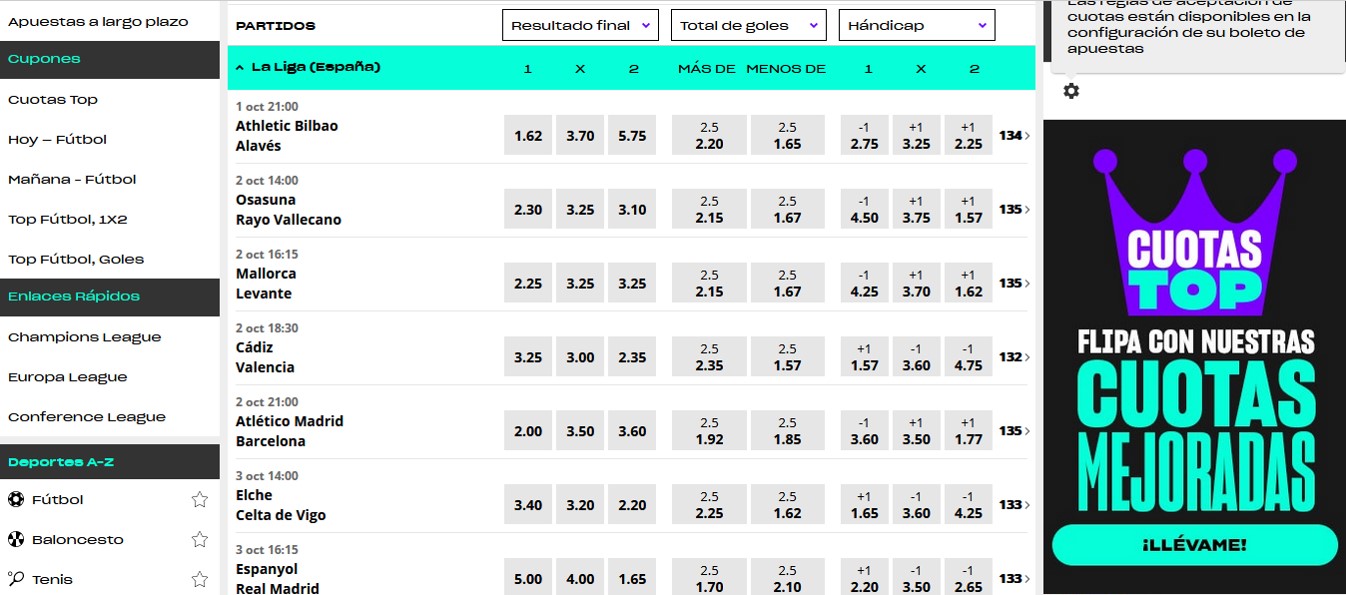1346x595 pixels.
Task: Select Levante handicap +1 at 1.62
Action: pos(968,283)
